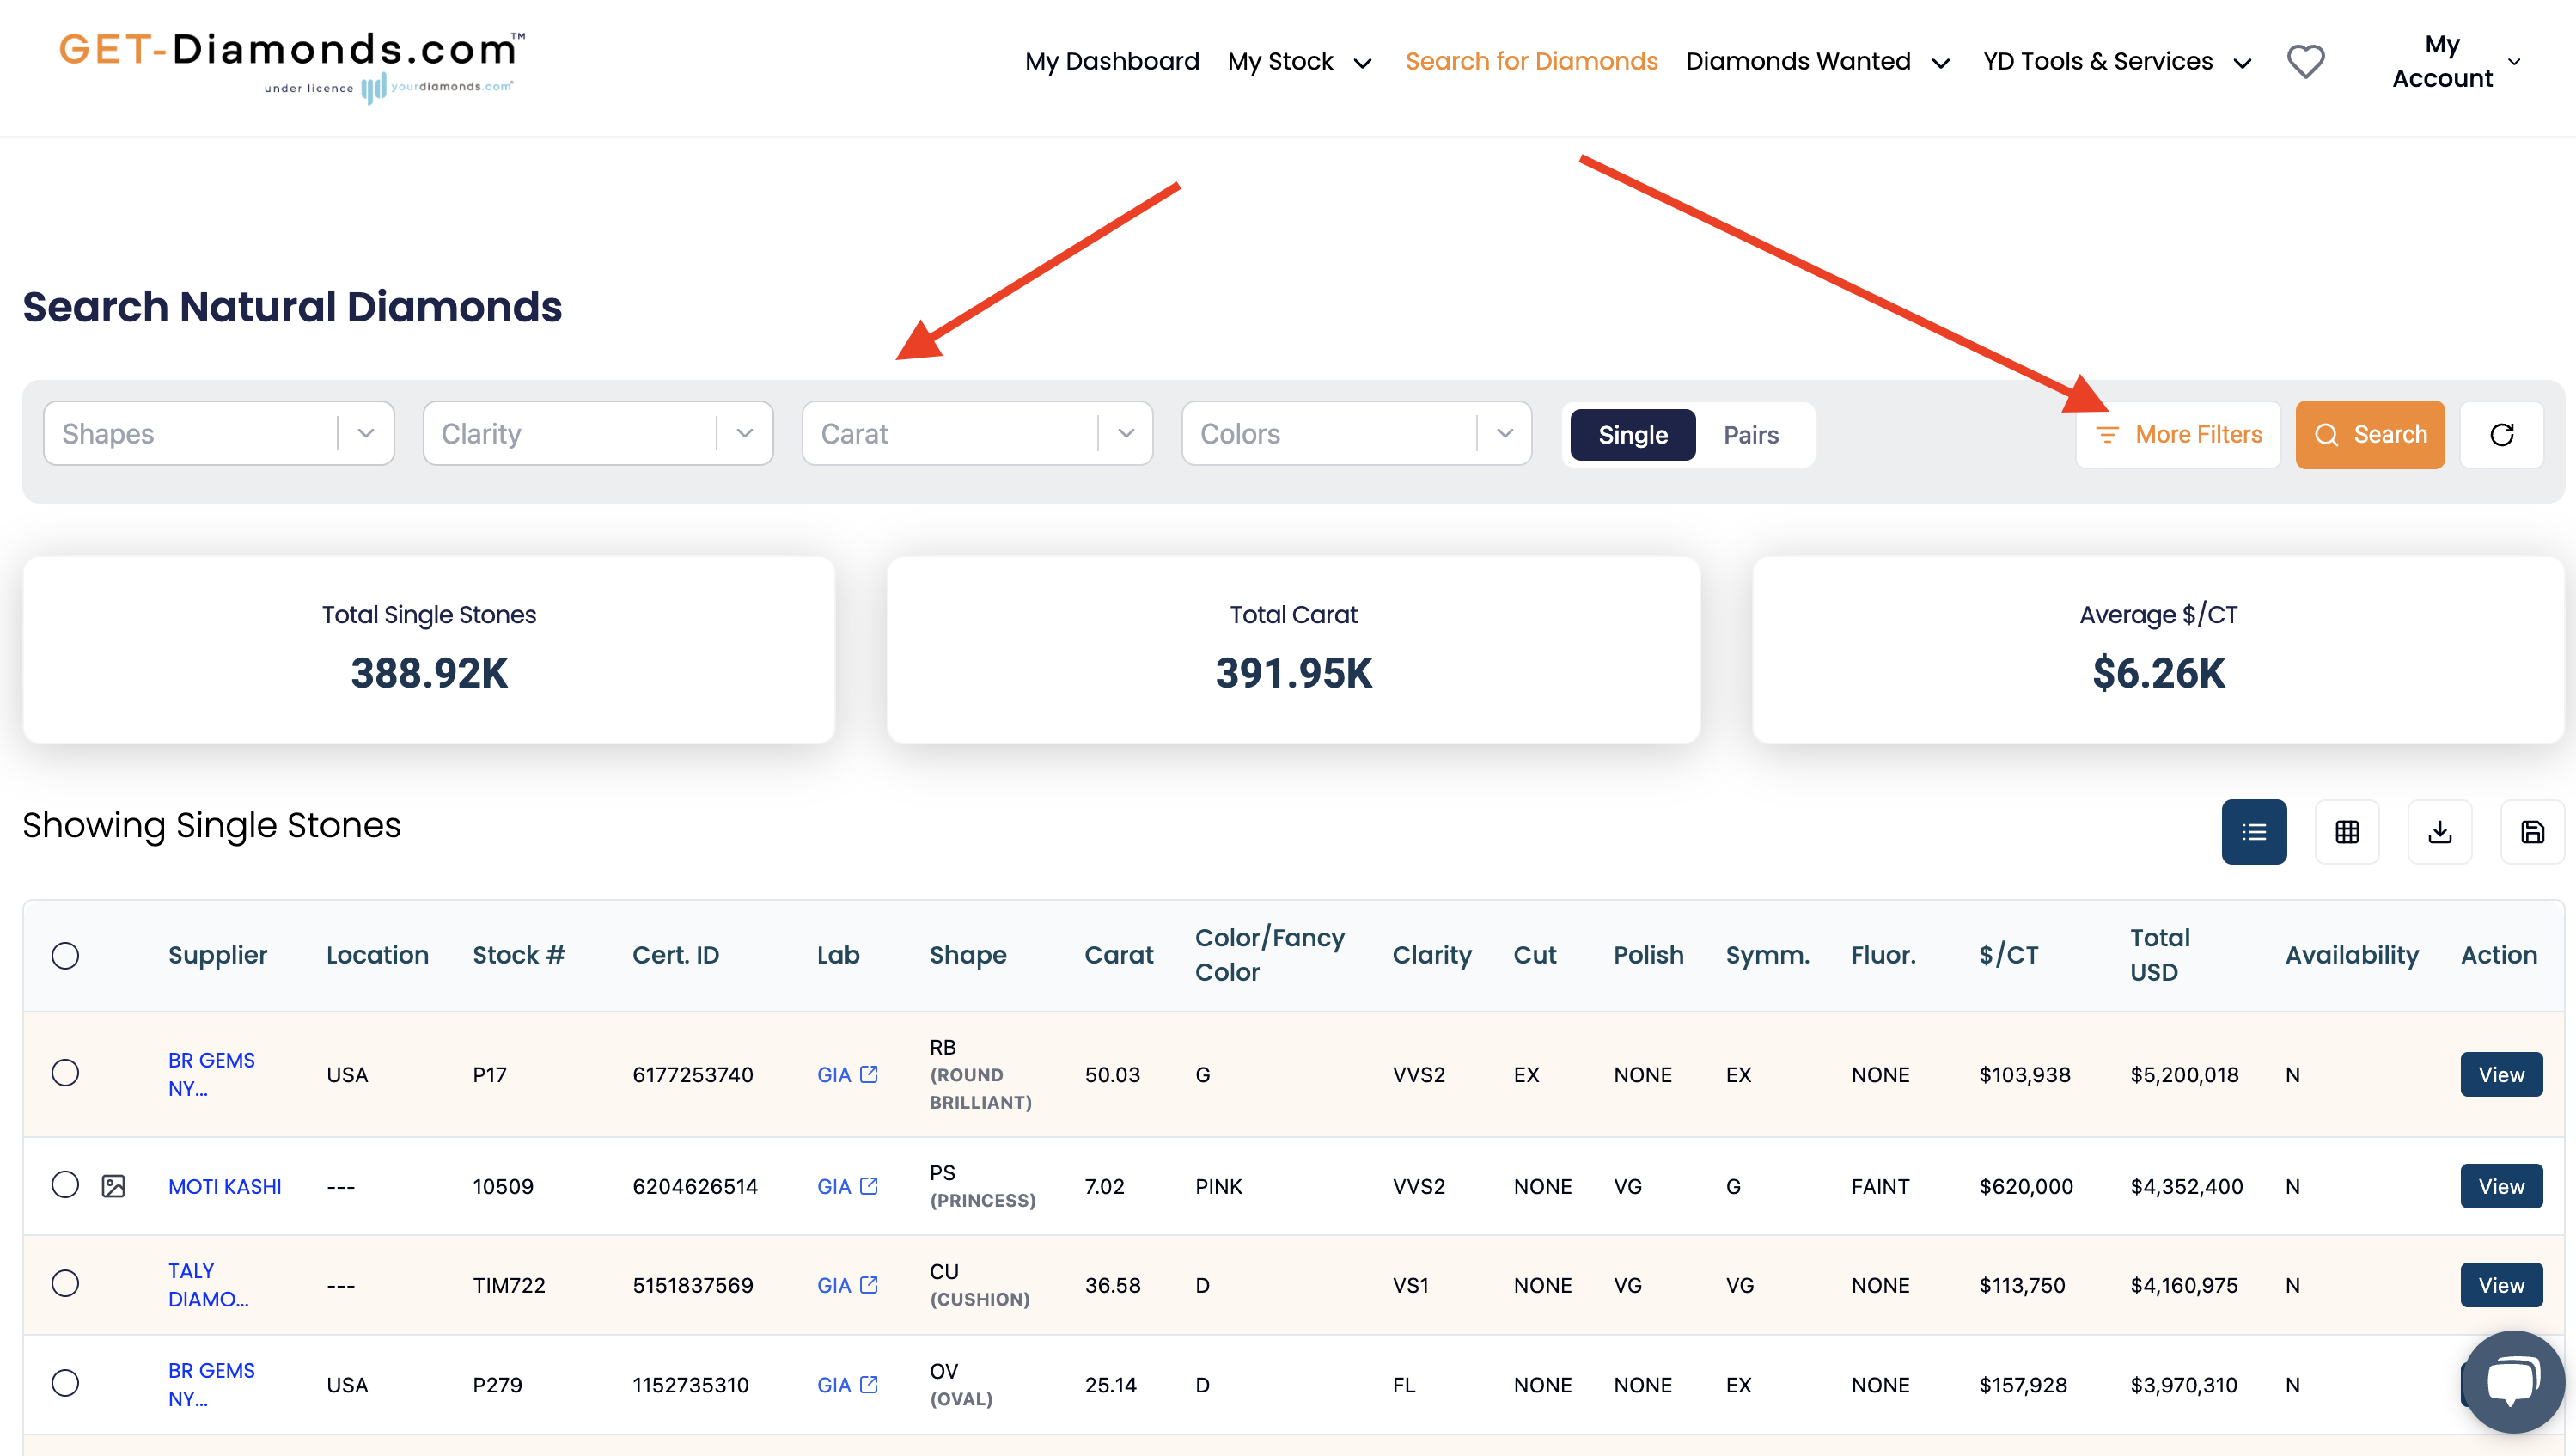Click the 36.58 carat cell
This screenshot has height=1456, width=2576.
tap(1113, 1285)
